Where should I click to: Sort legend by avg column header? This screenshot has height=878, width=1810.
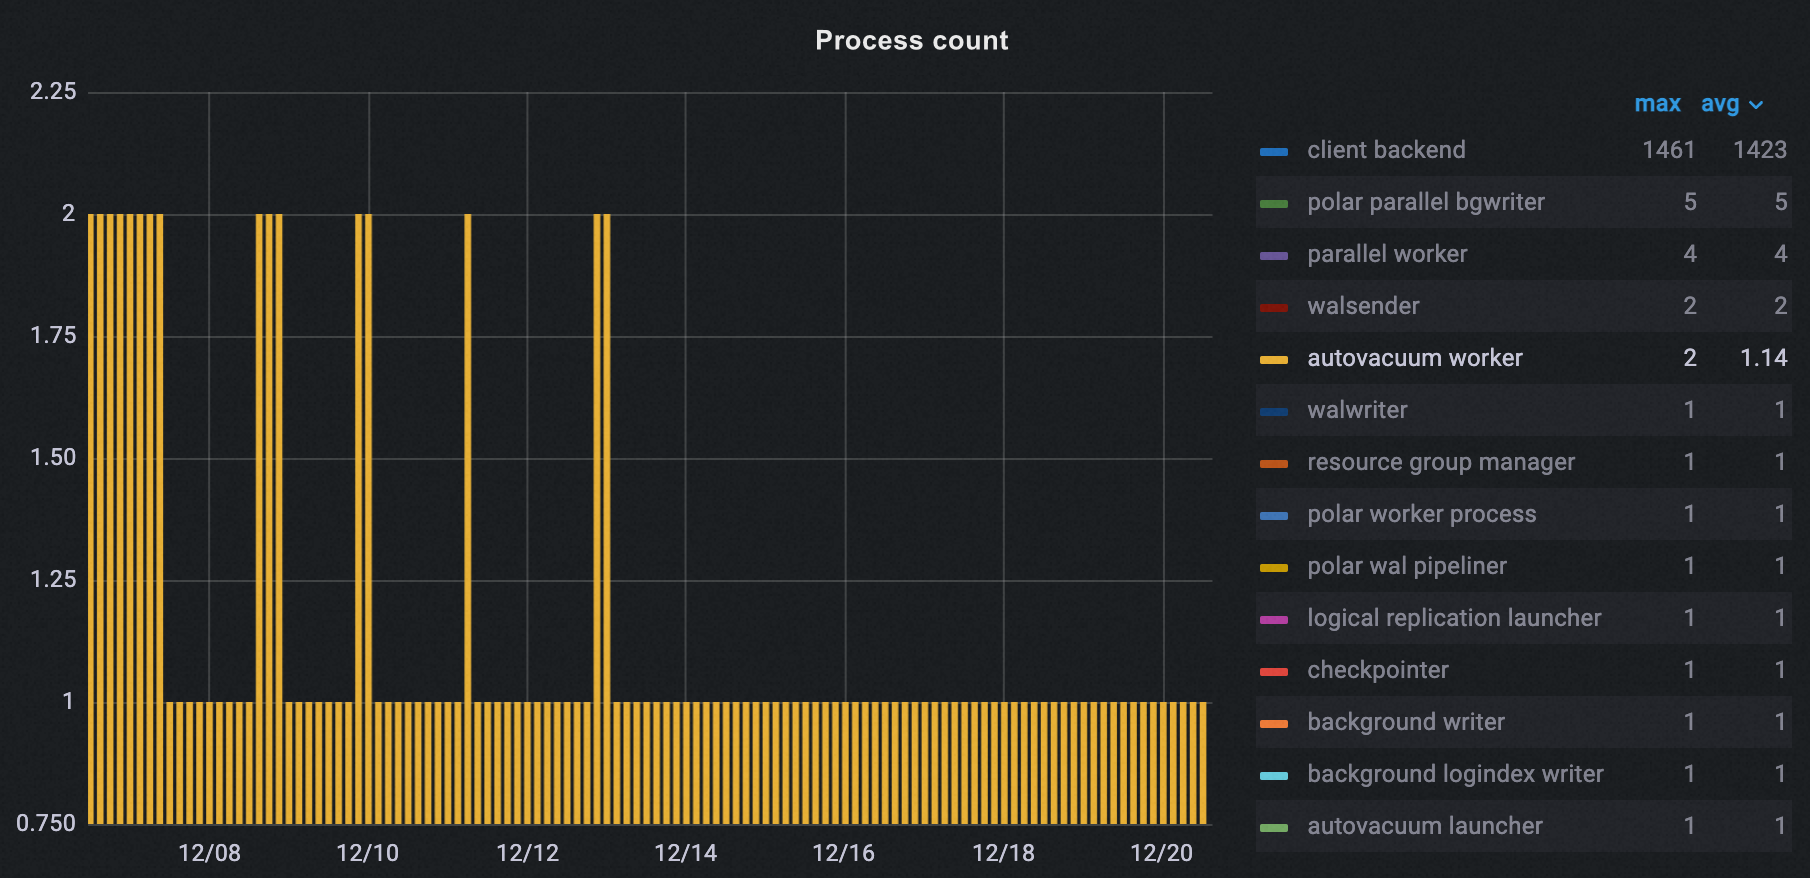[1720, 104]
